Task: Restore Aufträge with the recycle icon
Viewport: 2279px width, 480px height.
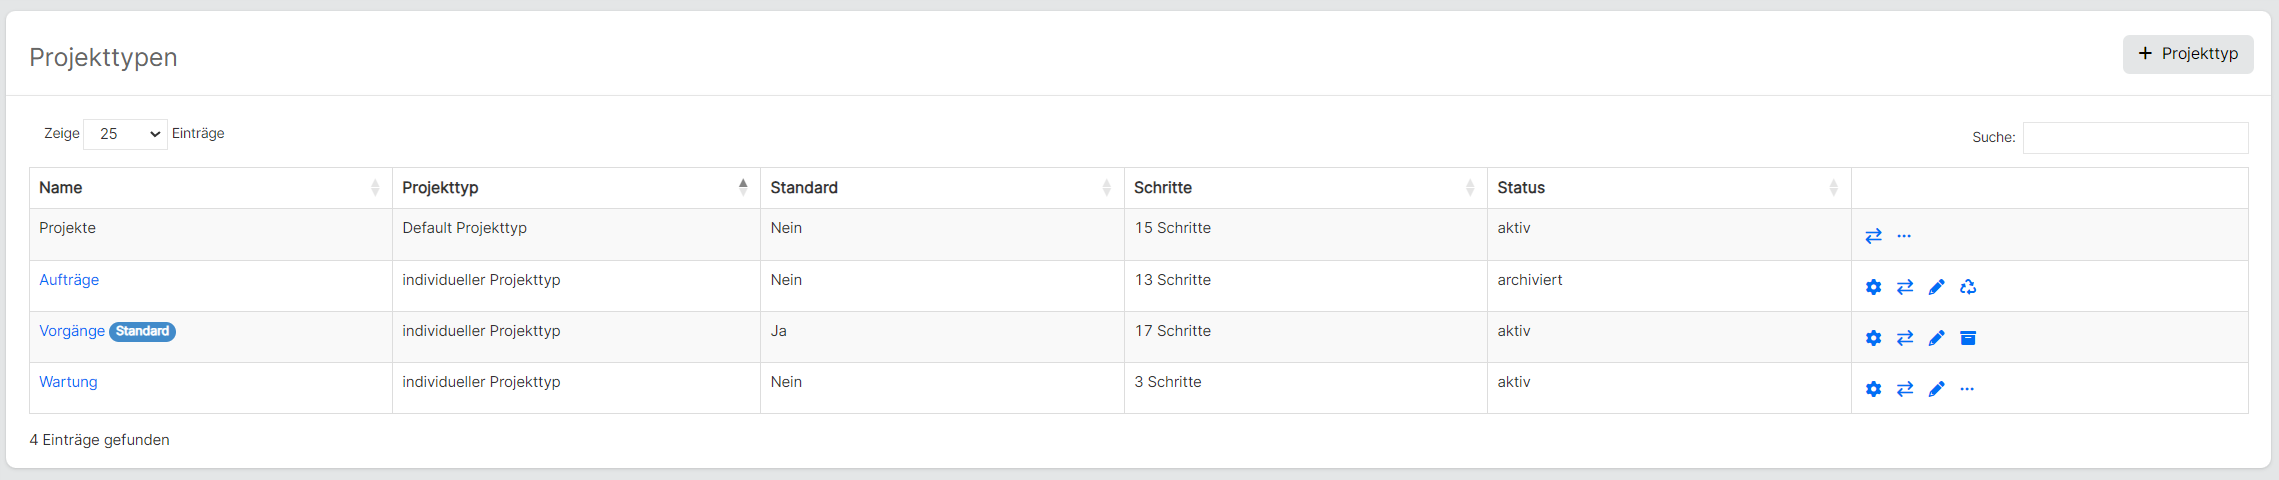Action: (x=1968, y=287)
